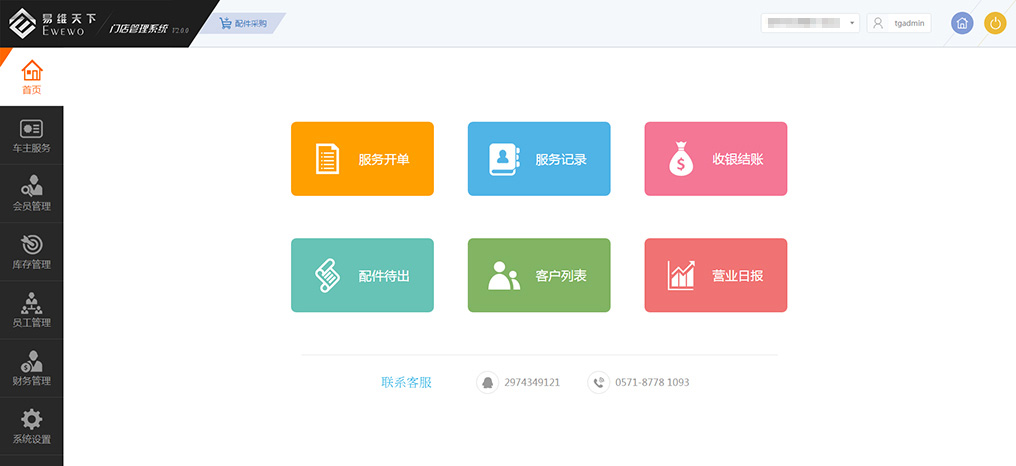Viewport: 1016px width, 466px height.
Task: Open the 配件待出 tile
Action: (362, 275)
